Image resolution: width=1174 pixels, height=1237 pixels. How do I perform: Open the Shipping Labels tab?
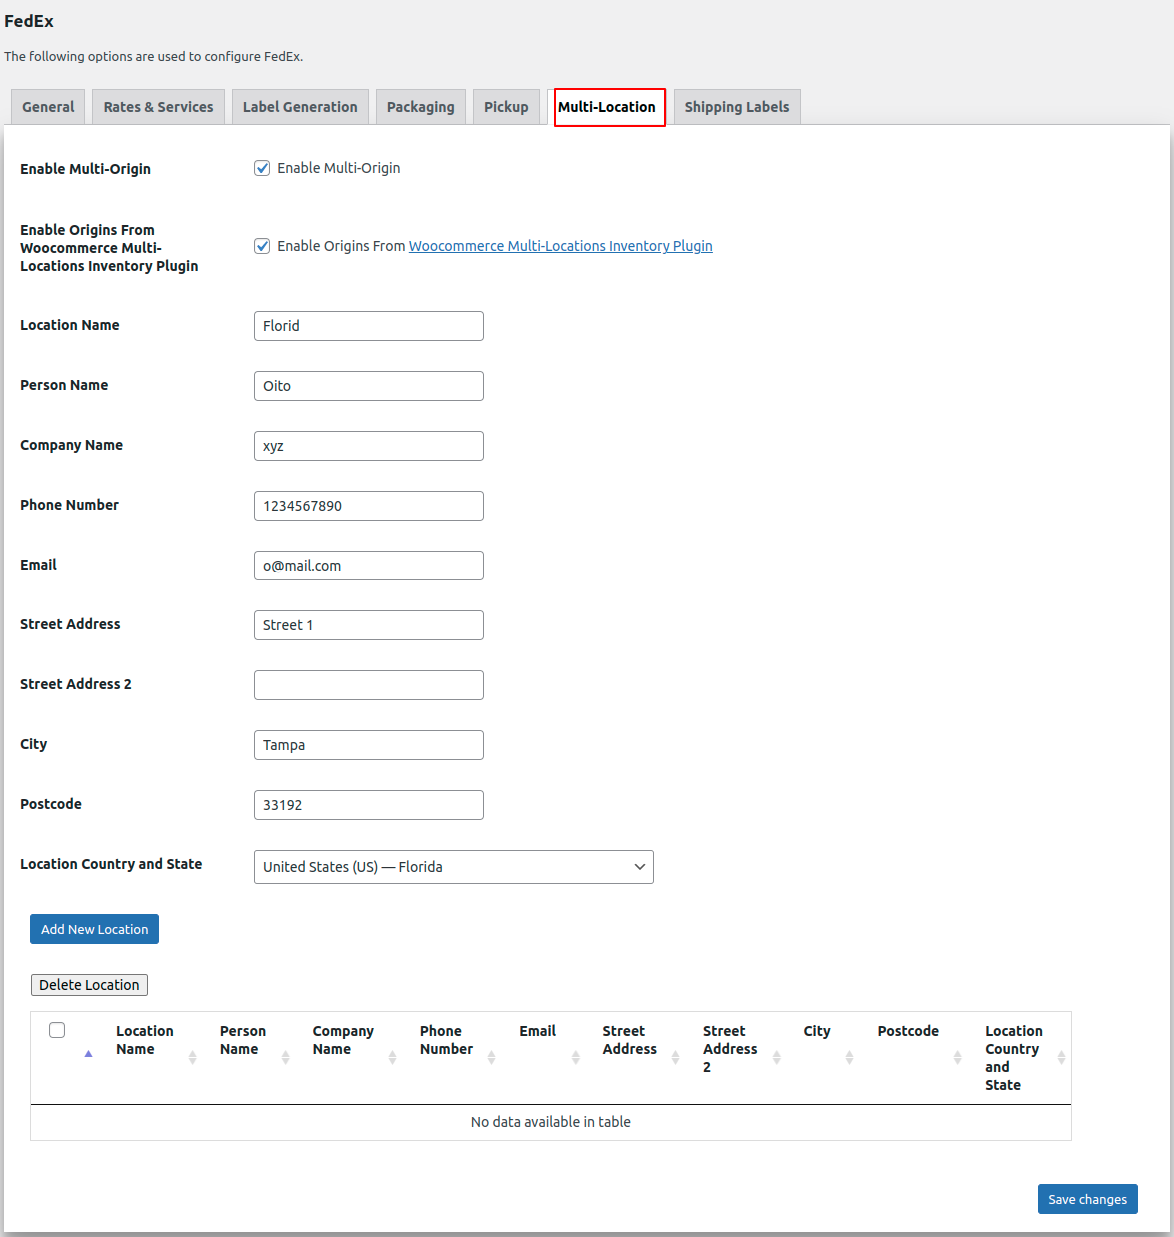point(736,107)
